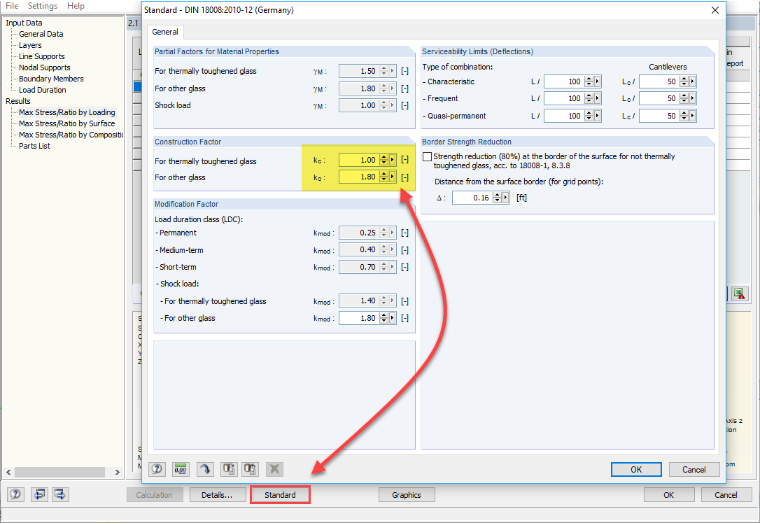The height and width of the screenshot is (524, 760).
Task: Click kc field for thermally toughened glass
Action: pos(359,159)
